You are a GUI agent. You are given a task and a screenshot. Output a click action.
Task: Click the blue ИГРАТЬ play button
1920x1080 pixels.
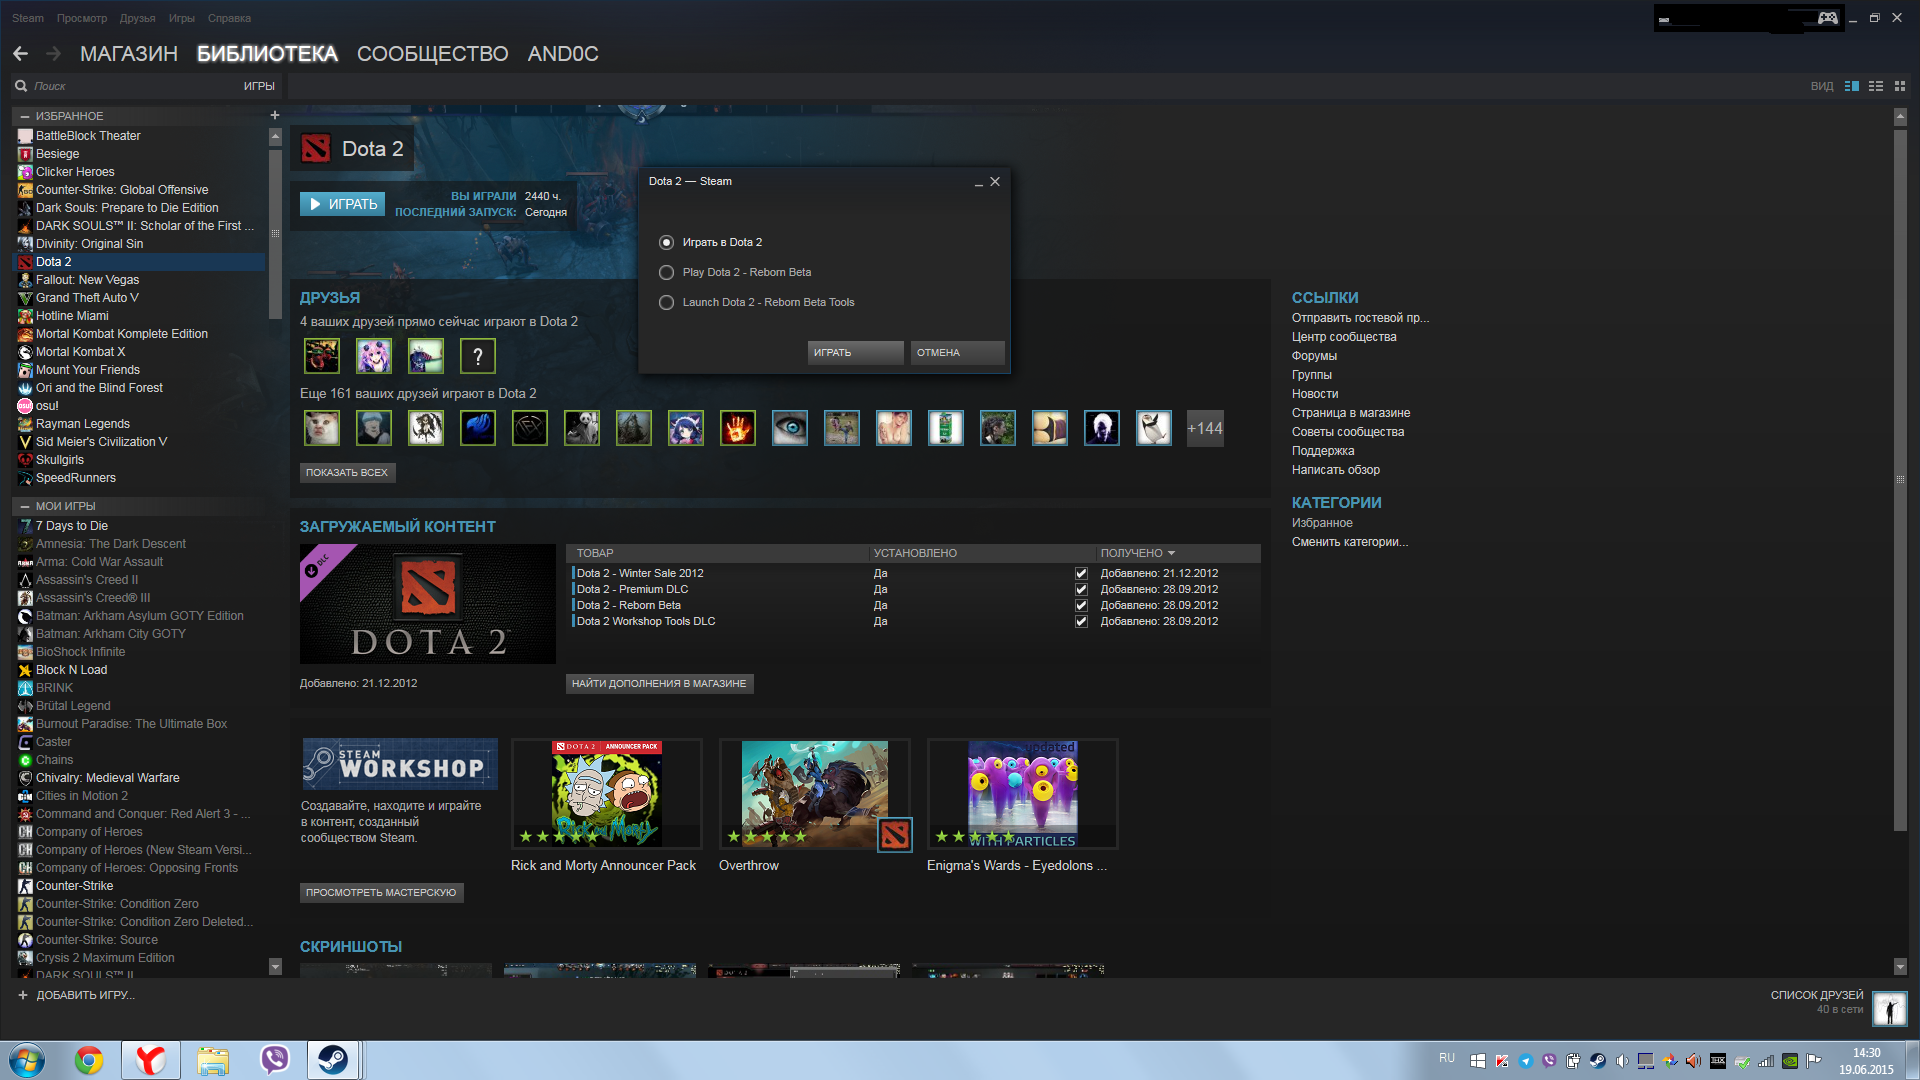tap(343, 204)
